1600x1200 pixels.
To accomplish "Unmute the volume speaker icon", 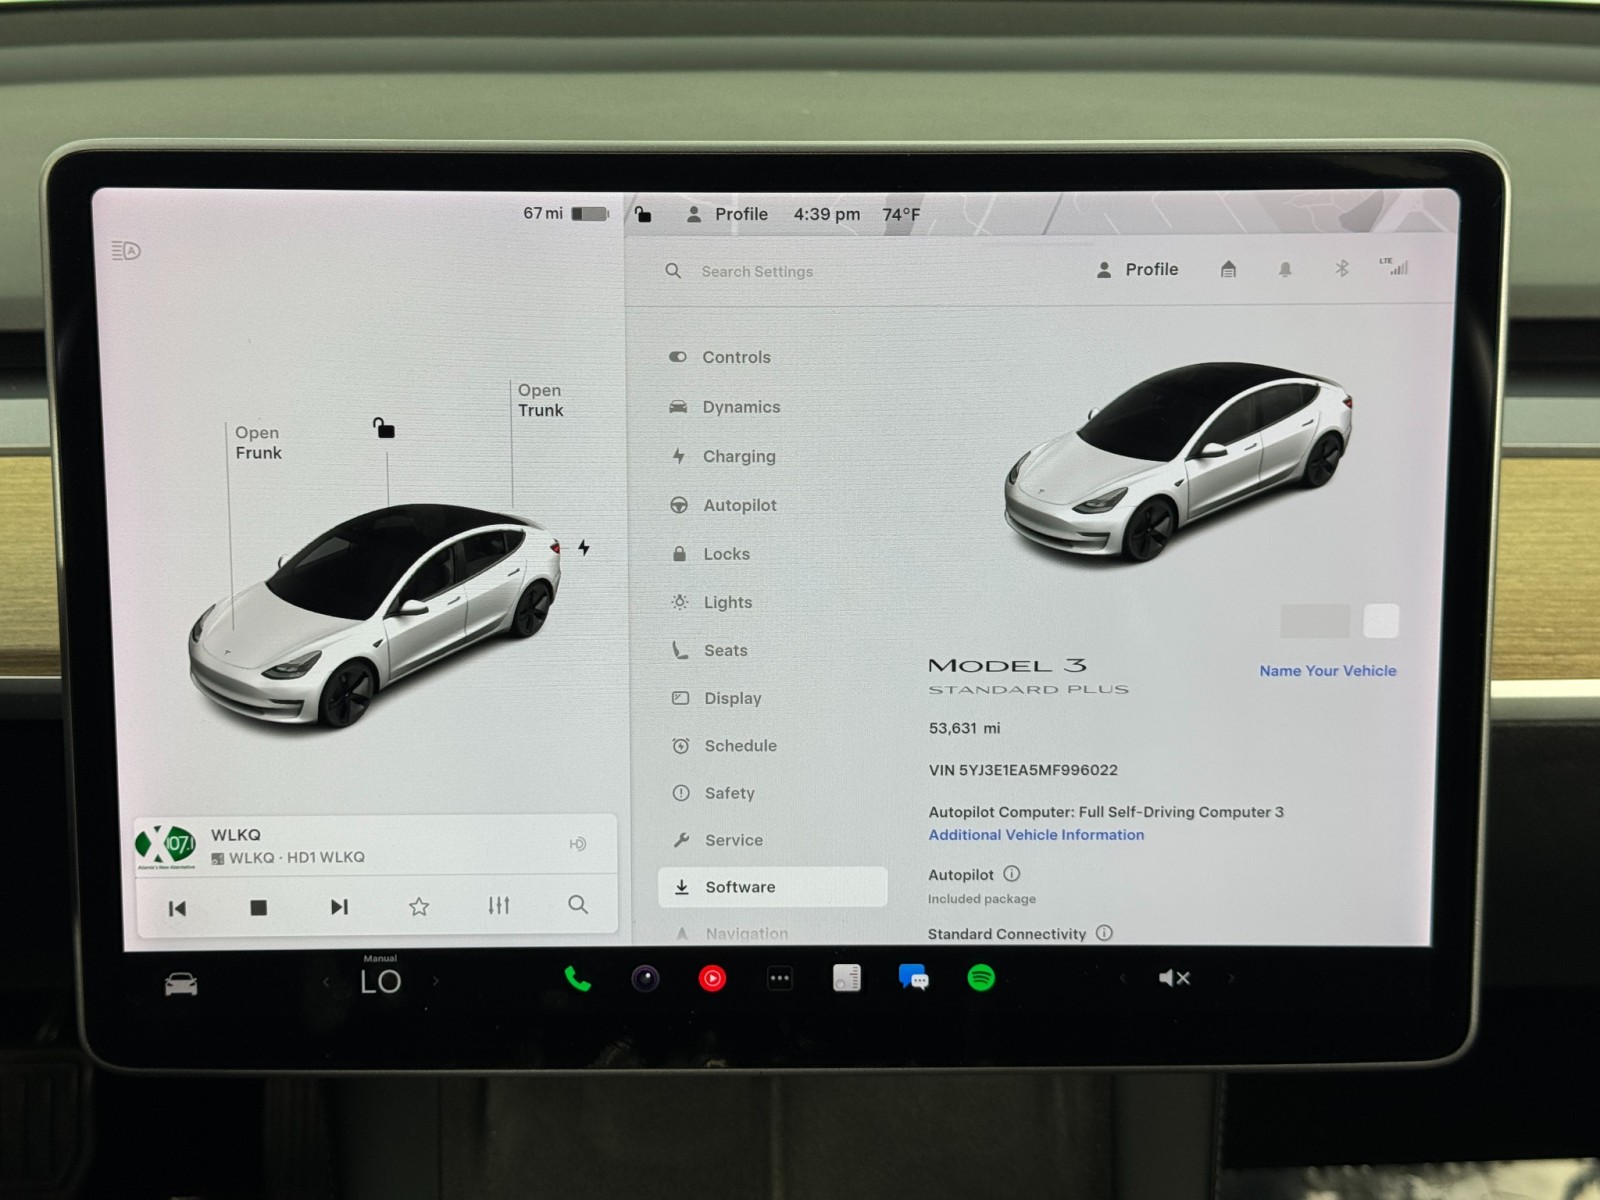I will point(1173,978).
